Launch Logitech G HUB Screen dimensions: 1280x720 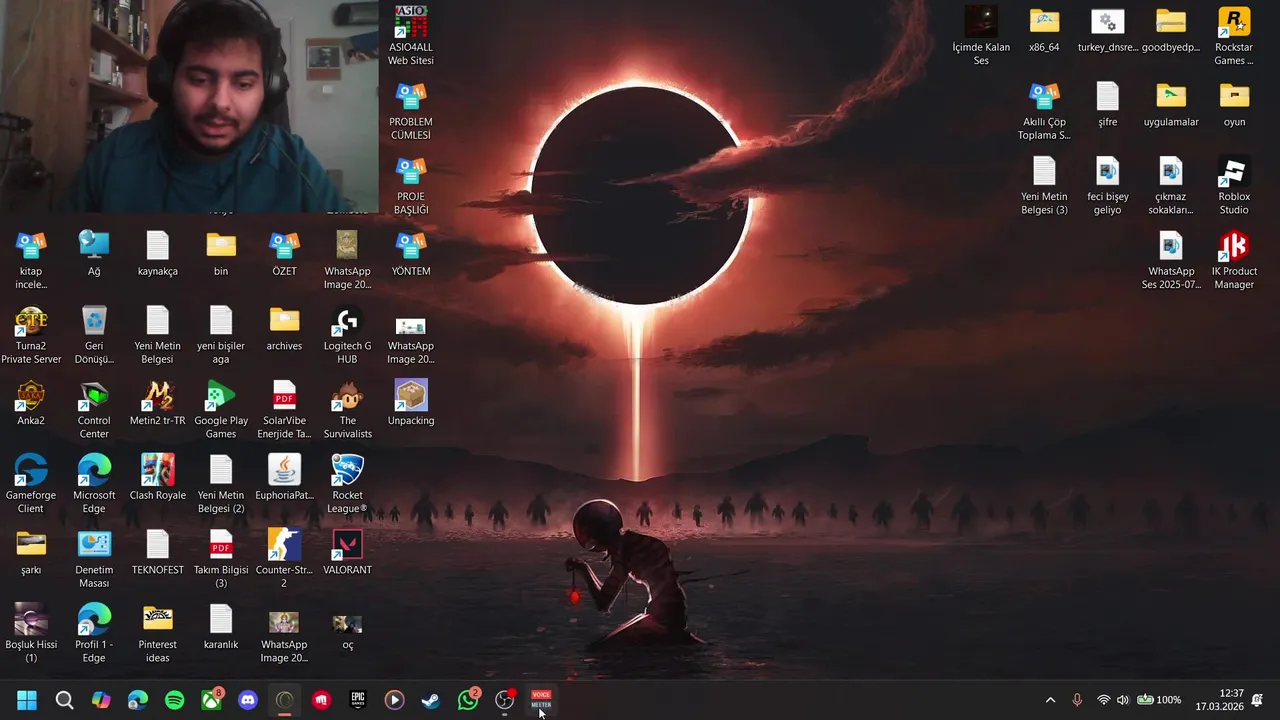tap(347, 335)
